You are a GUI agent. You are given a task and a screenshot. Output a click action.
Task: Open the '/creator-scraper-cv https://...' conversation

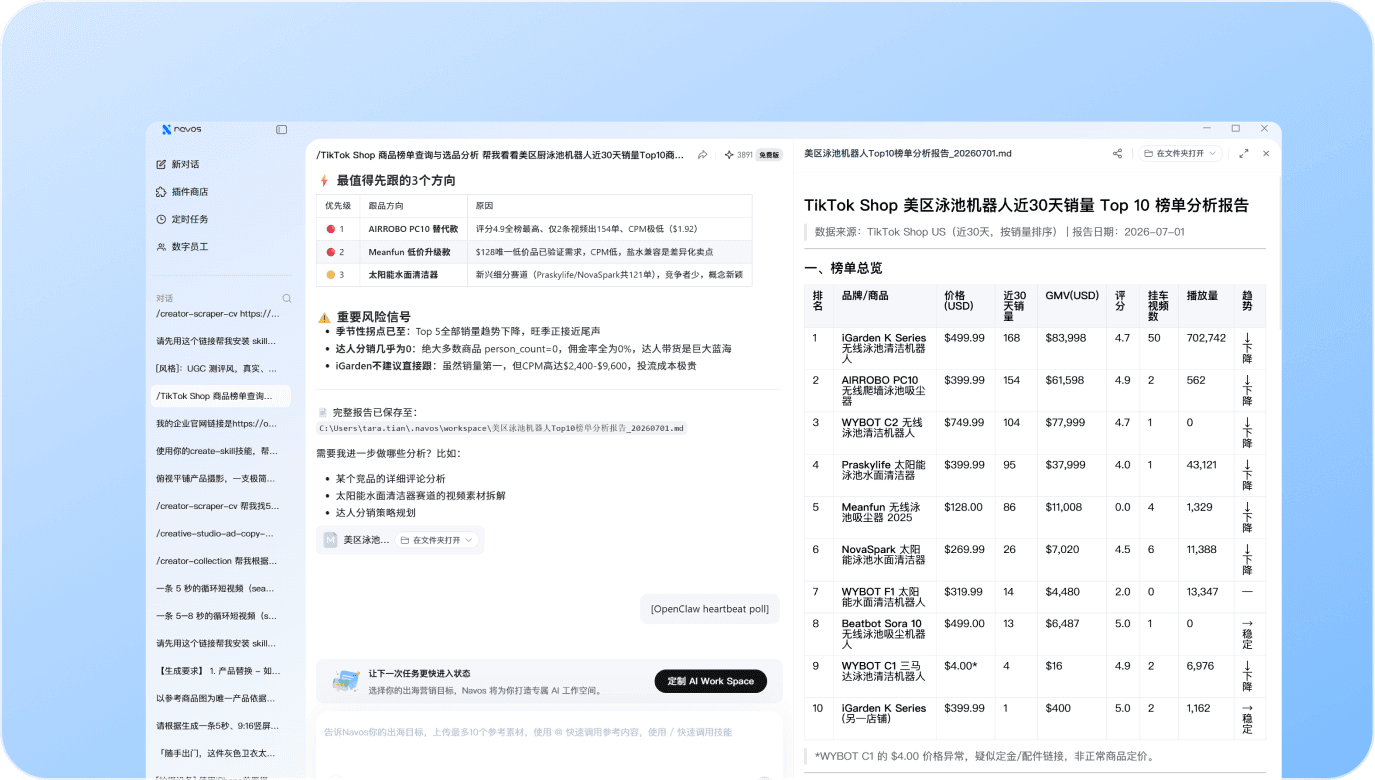click(220, 314)
